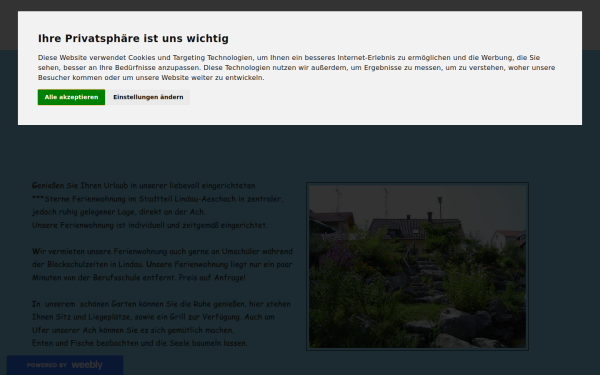Select the line Enten und Fische beobachten
The height and width of the screenshot is (375, 600).
click(140, 343)
